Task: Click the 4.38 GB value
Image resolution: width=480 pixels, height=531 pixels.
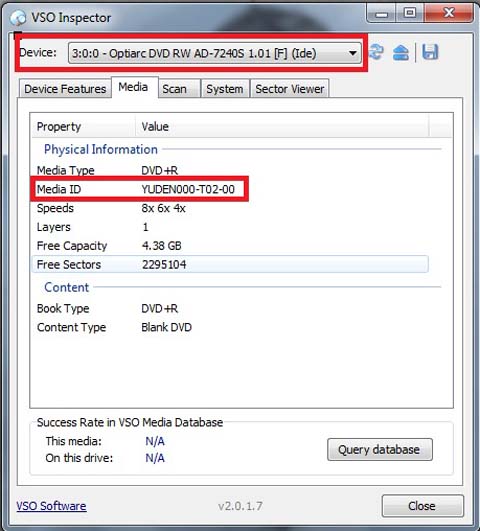Action: [162, 246]
